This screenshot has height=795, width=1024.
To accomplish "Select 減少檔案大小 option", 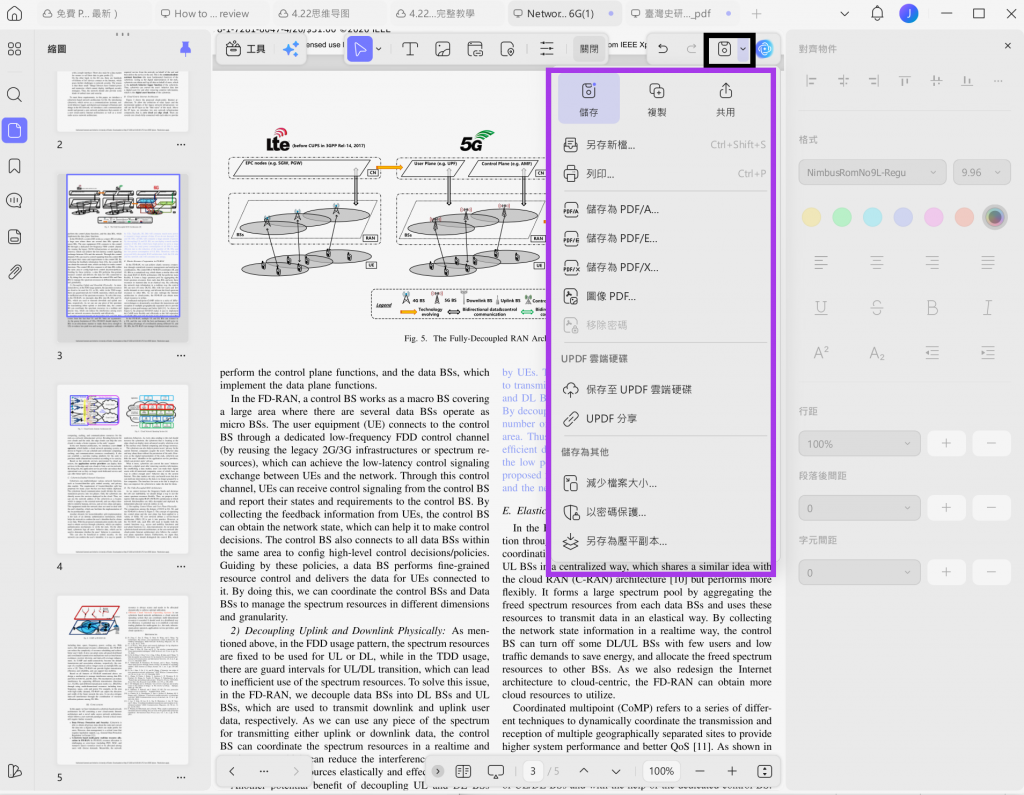I will coord(664,483).
